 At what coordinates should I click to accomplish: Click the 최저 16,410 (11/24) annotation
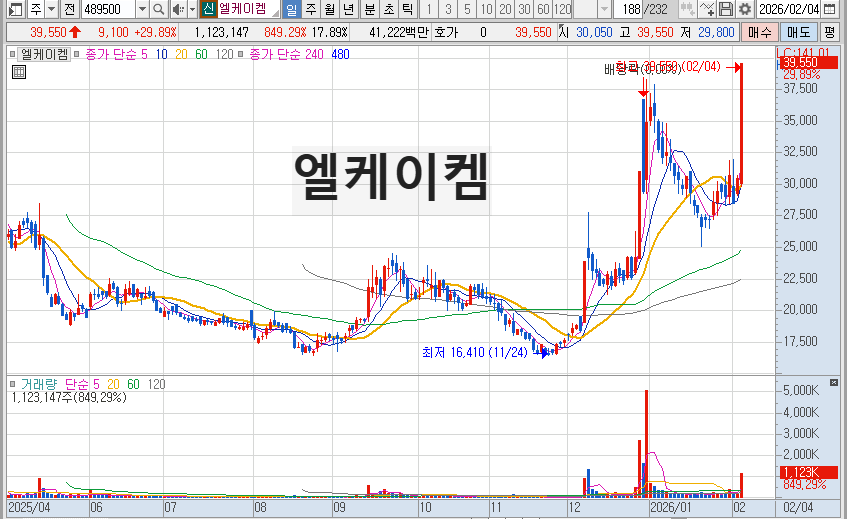474,353
